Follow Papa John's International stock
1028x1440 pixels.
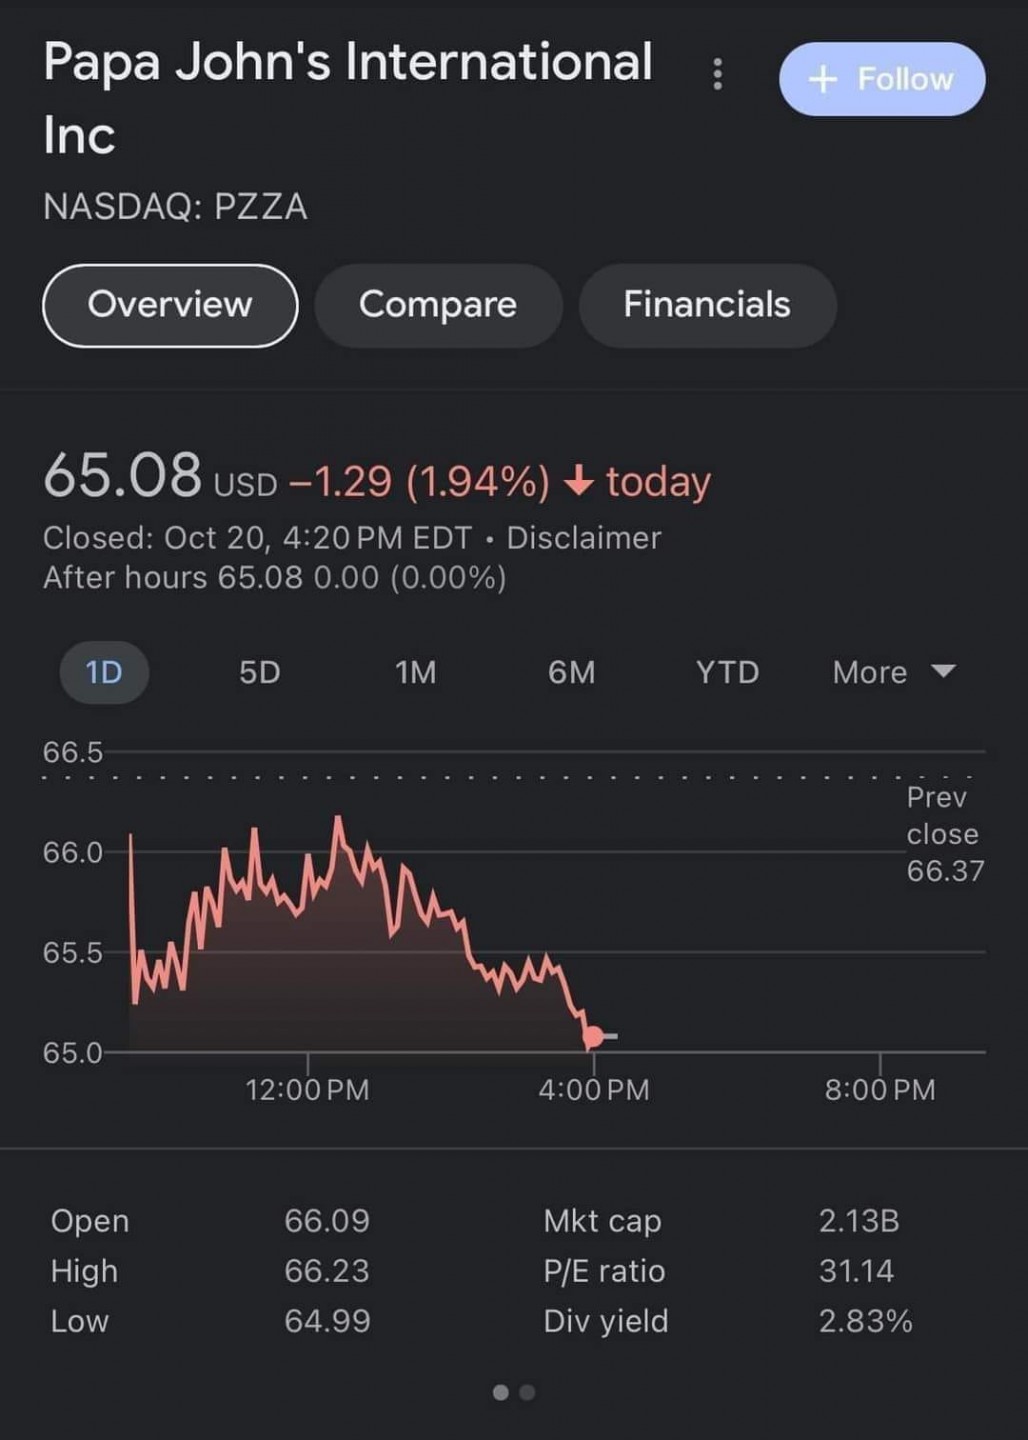[x=882, y=79]
